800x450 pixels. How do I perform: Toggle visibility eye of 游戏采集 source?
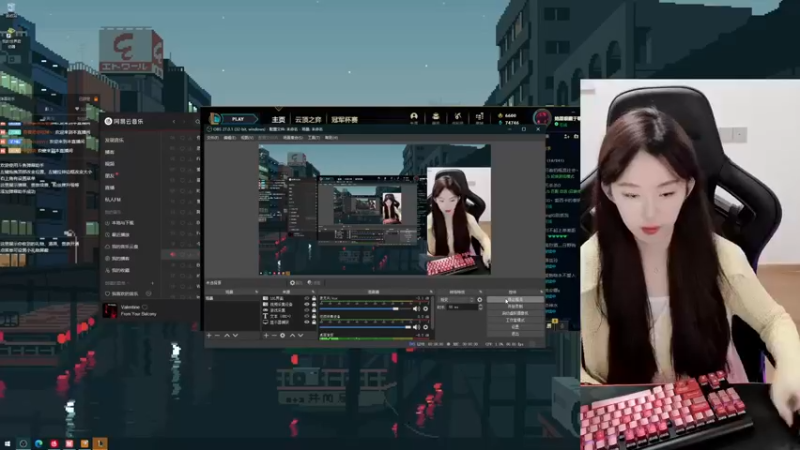pyautogui.click(x=307, y=310)
